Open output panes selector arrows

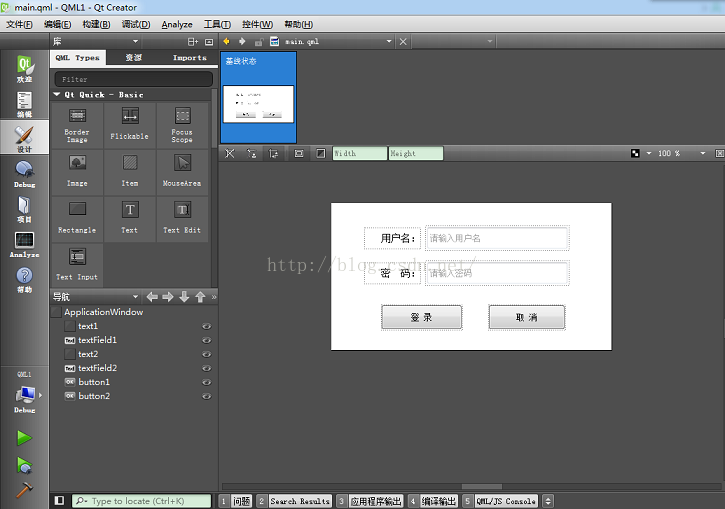(548, 501)
